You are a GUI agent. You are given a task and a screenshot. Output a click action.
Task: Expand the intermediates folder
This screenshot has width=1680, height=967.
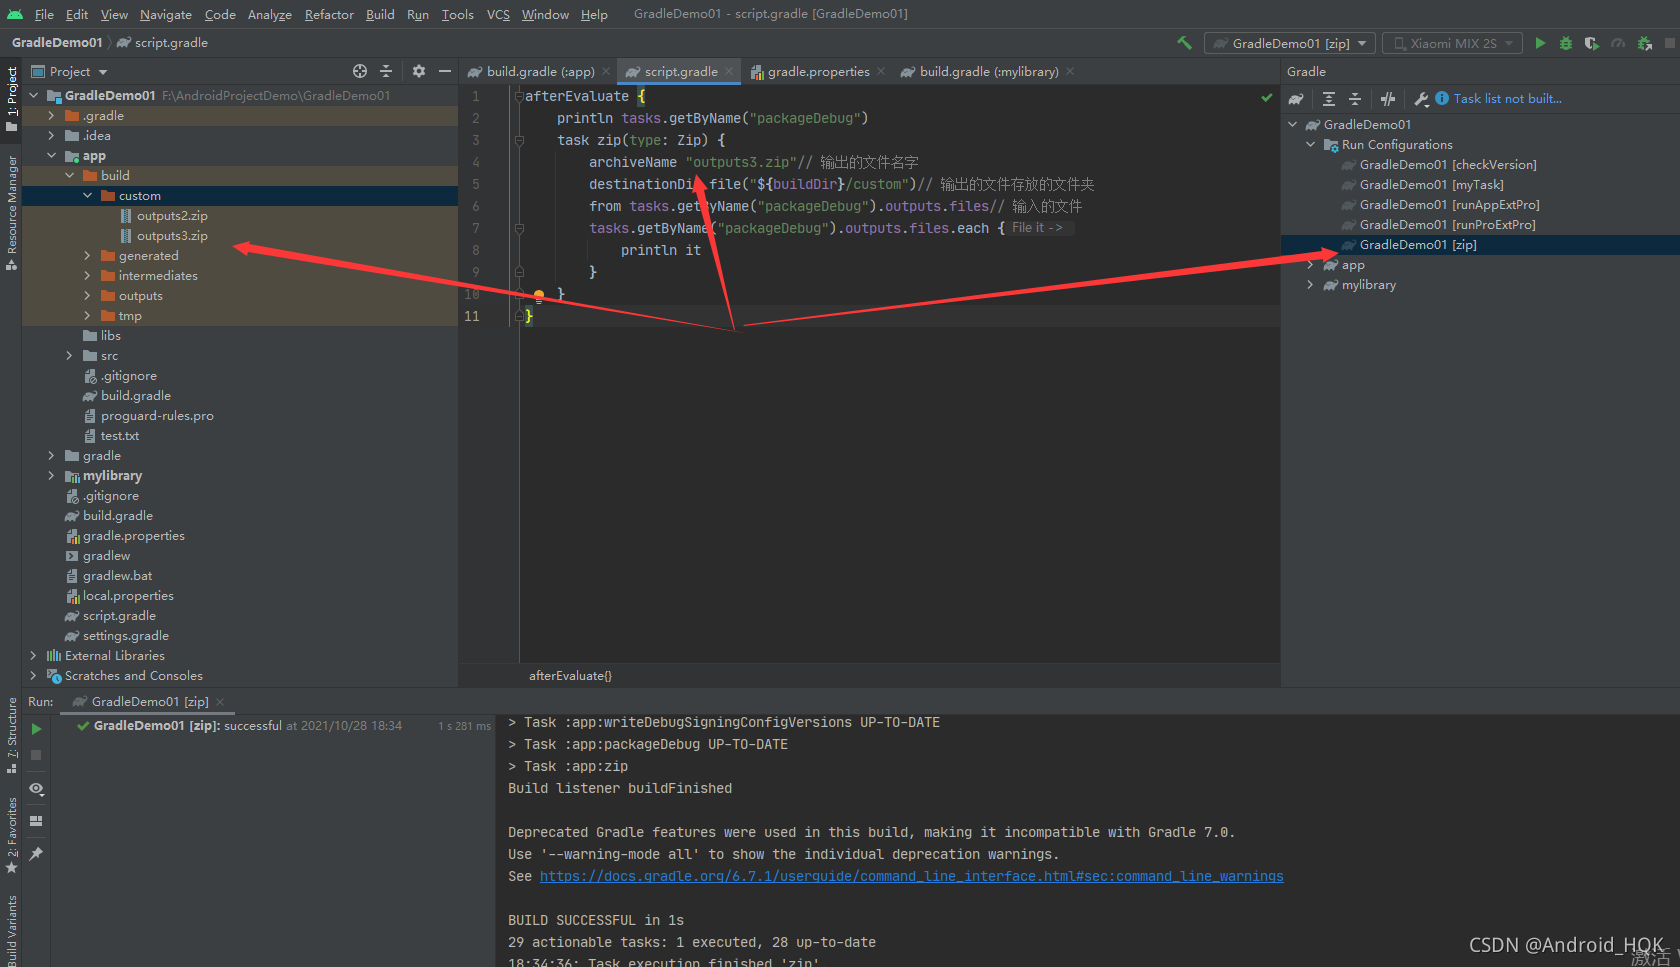pyautogui.click(x=88, y=276)
